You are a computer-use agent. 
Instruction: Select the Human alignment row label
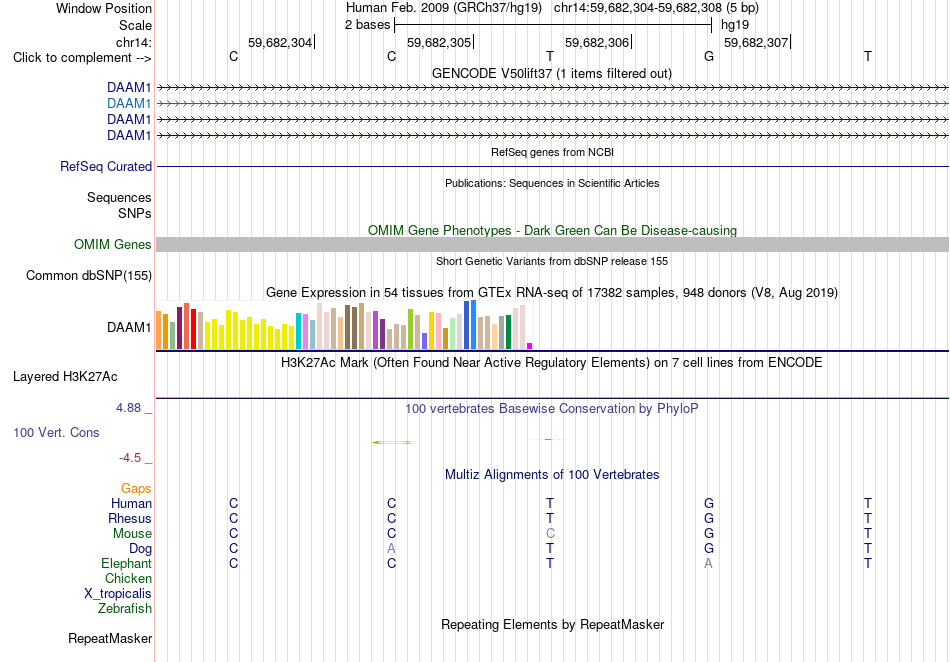tap(131, 503)
